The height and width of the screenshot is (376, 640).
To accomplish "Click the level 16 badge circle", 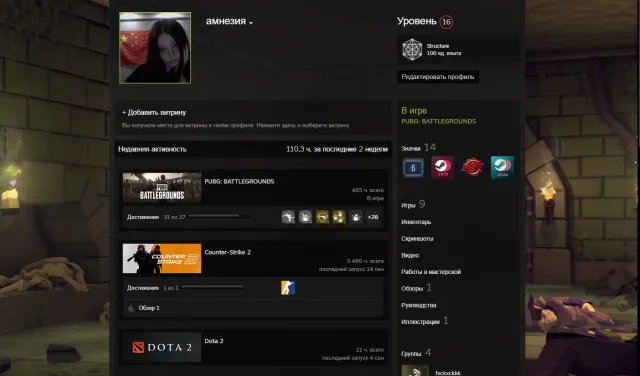I will tap(446, 22).
